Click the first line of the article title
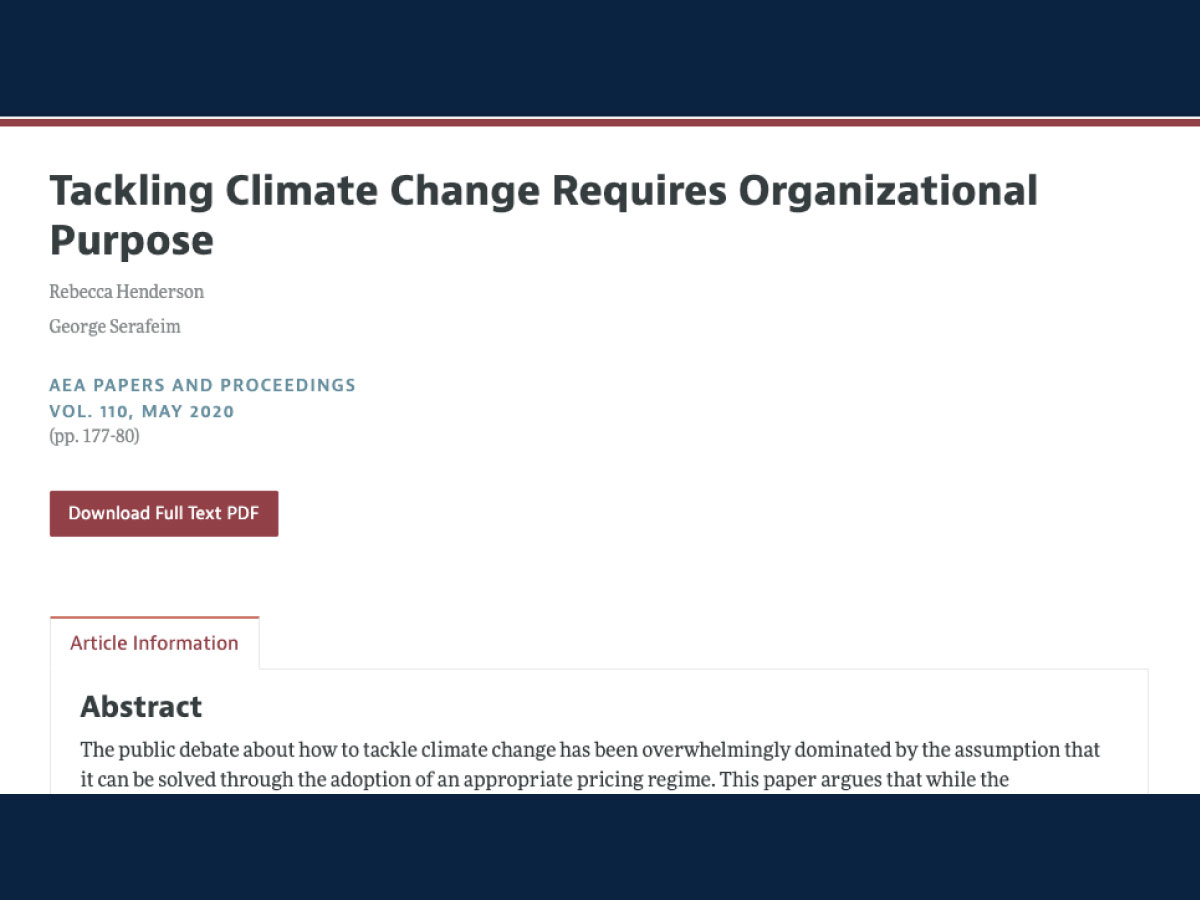 (544, 190)
